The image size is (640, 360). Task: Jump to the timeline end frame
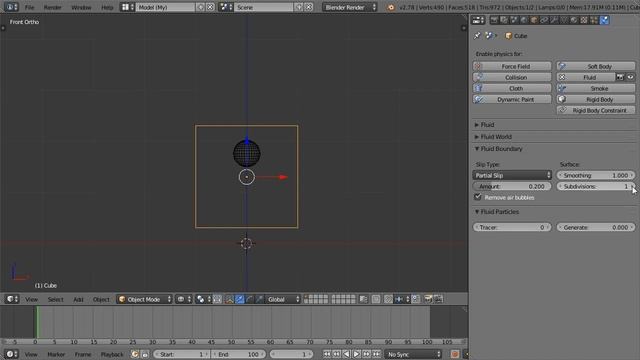(x=377, y=354)
